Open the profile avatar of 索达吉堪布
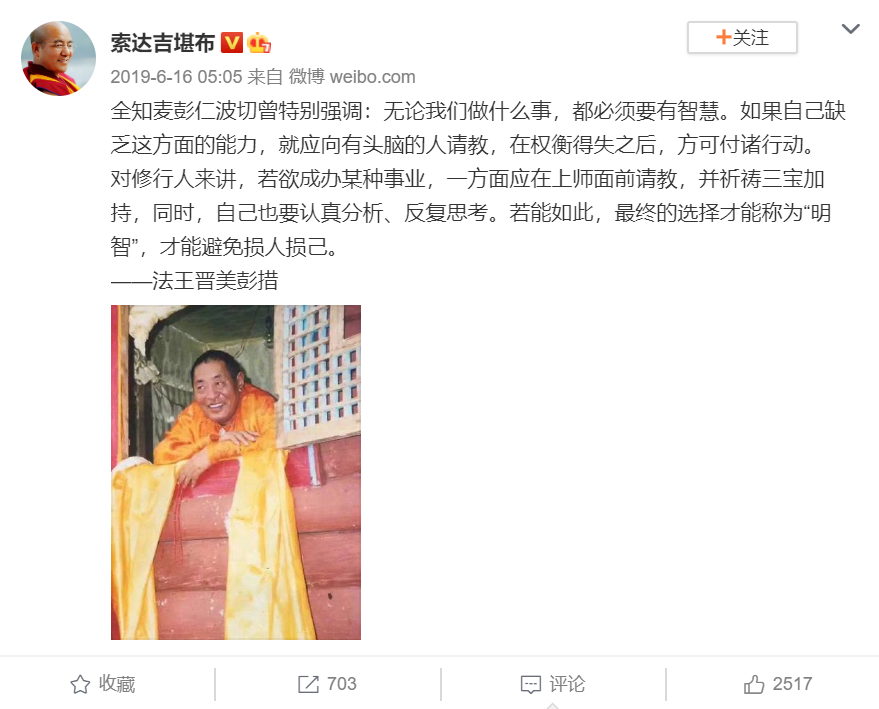 (x=58, y=58)
